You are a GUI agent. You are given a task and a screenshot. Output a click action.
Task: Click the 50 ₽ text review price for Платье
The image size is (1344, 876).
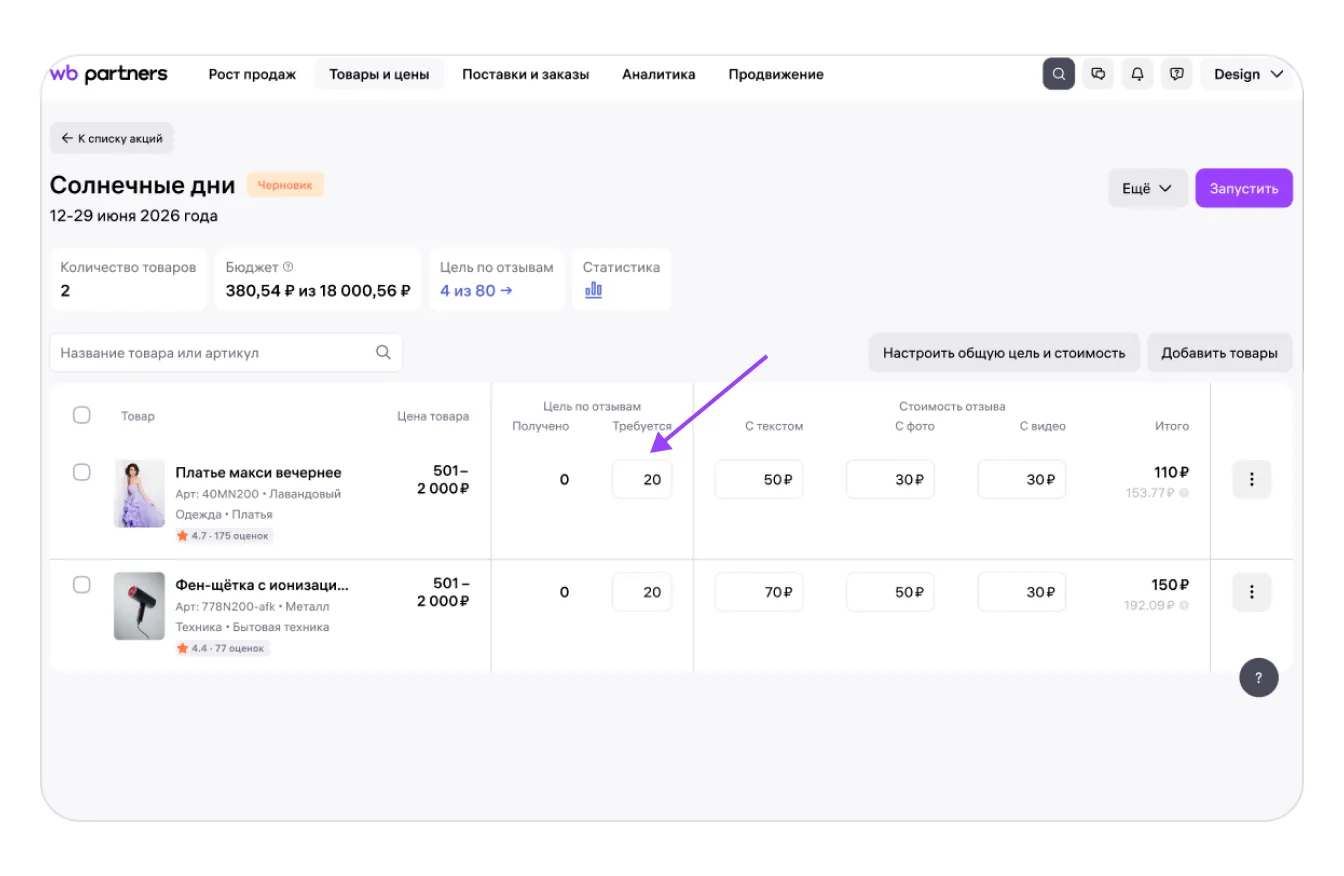click(759, 479)
